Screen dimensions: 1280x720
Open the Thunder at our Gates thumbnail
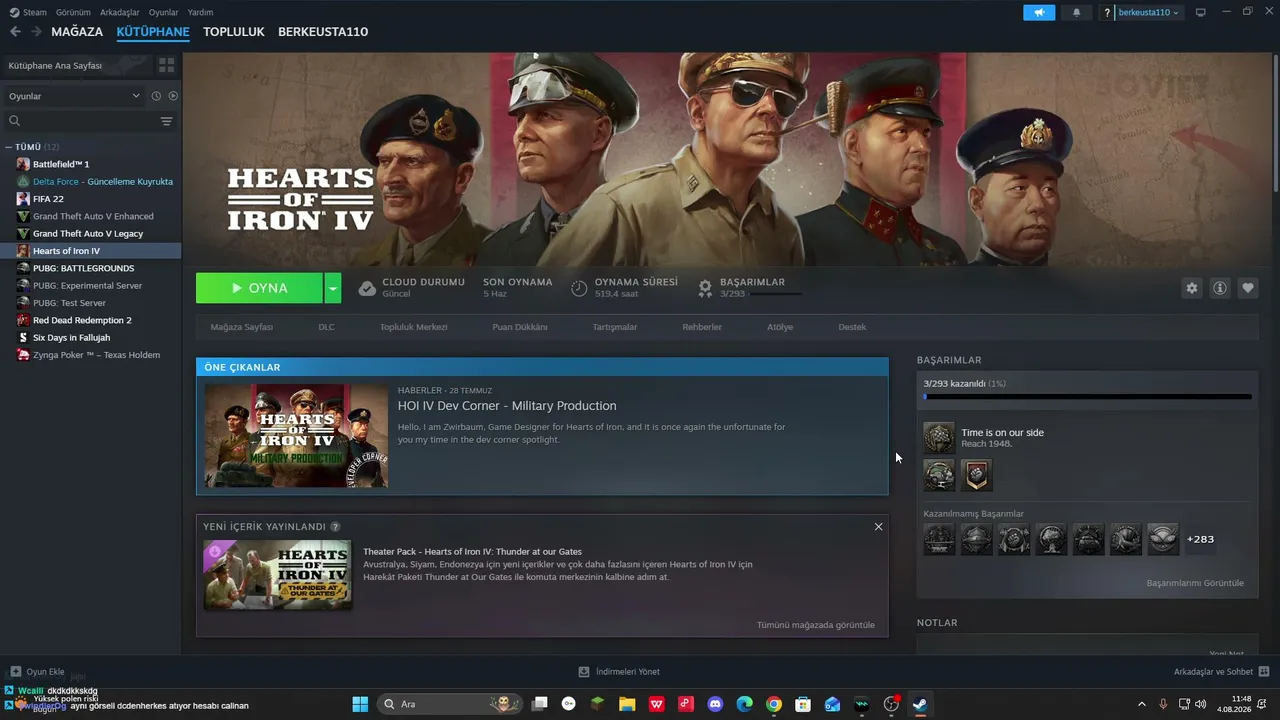(278, 575)
